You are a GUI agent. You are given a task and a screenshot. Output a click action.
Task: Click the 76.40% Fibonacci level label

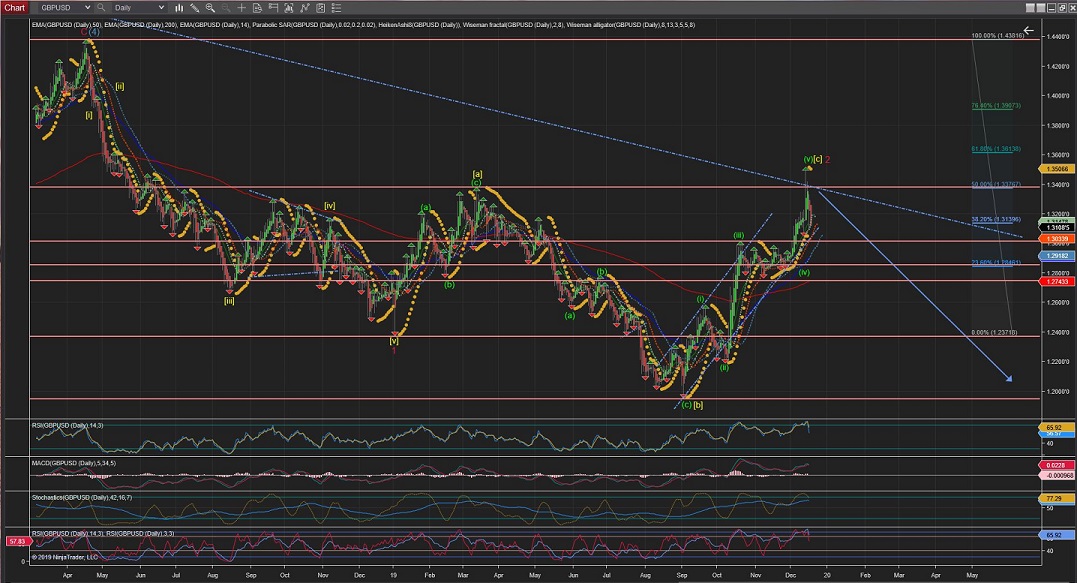click(x=996, y=106)
